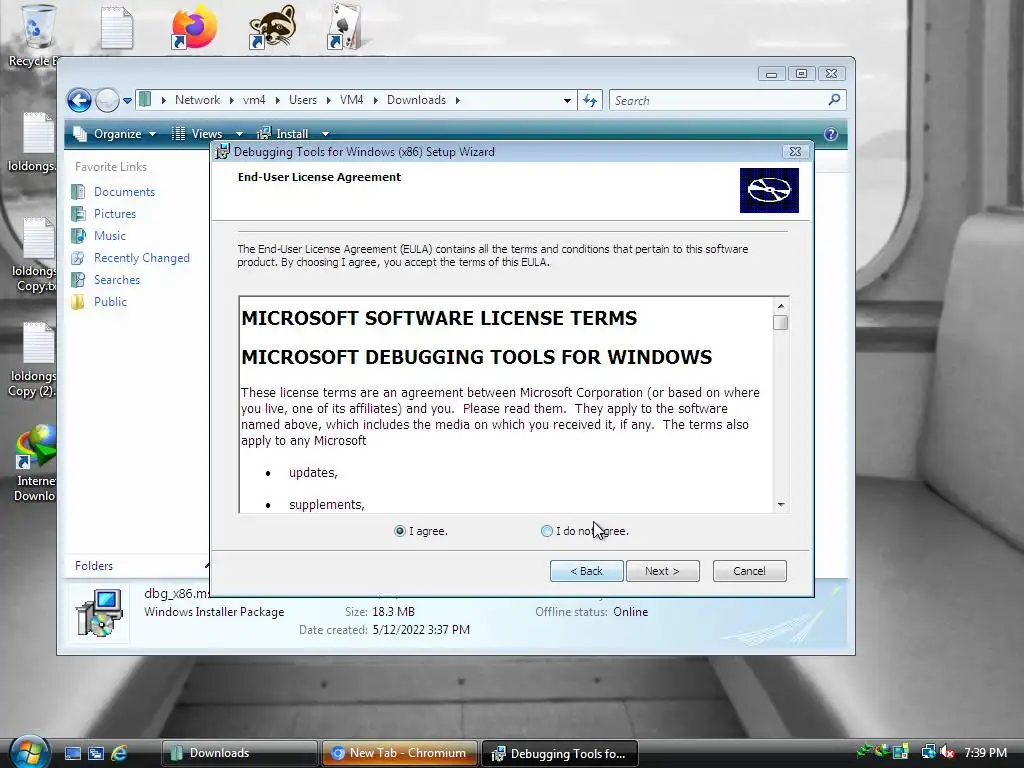The image size is (1024, 768).
Task: Close the Setup Wizard dialog
Action: click(x=795, y=152)
